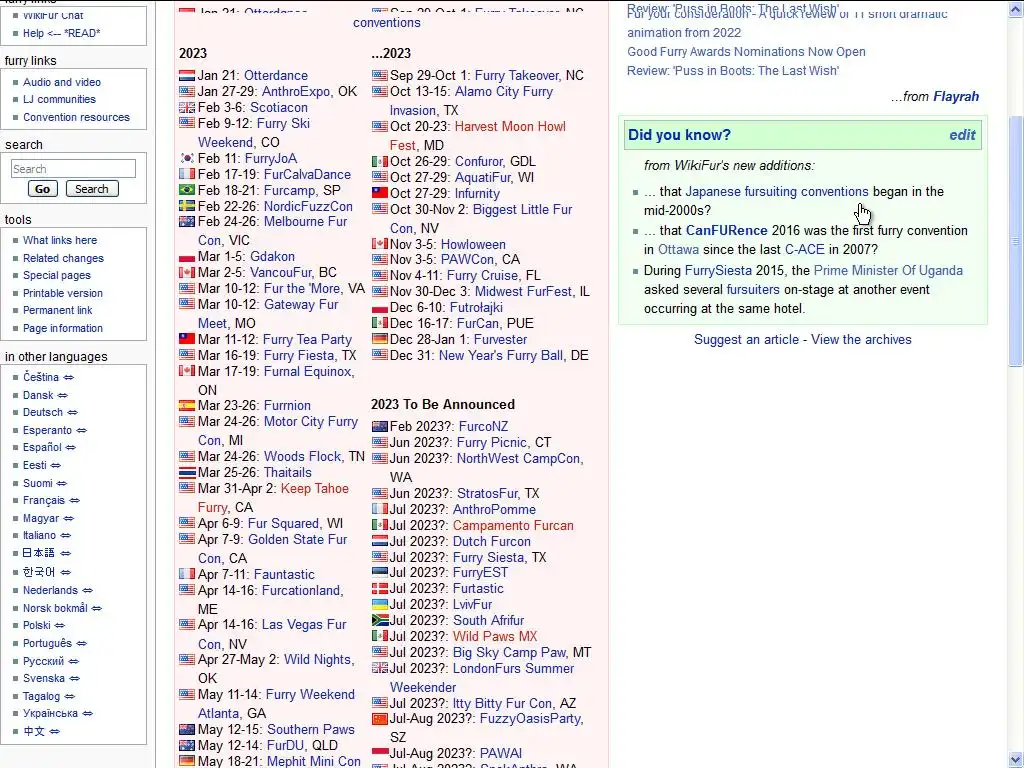Switch language to 日本語
This screenshot has height=768, width=1024.
pos(39,553)
